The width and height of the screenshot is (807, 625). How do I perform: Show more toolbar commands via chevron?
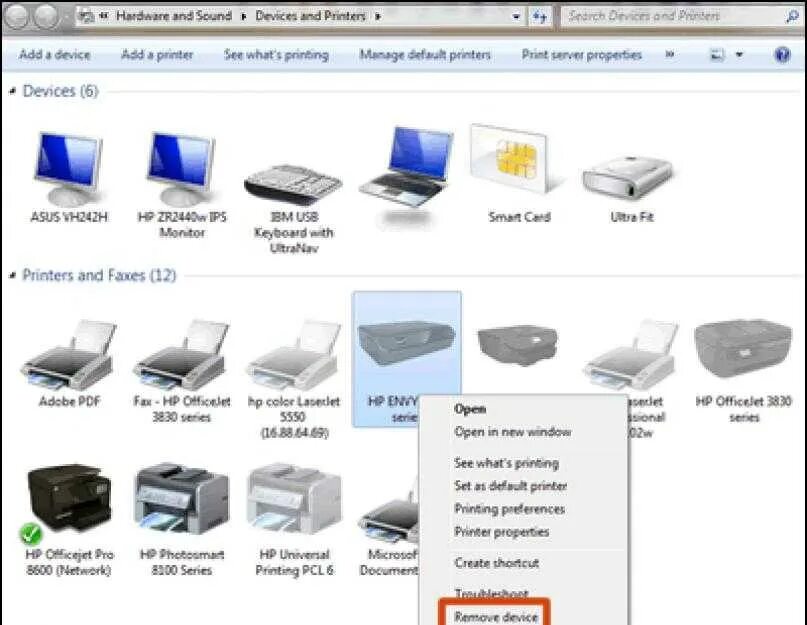click(670, 55)
